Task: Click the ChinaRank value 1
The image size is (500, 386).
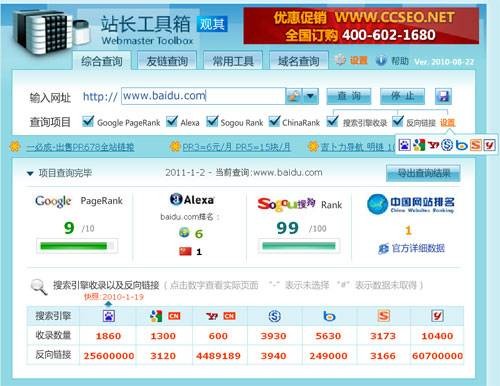Action: tap(408, 230)
